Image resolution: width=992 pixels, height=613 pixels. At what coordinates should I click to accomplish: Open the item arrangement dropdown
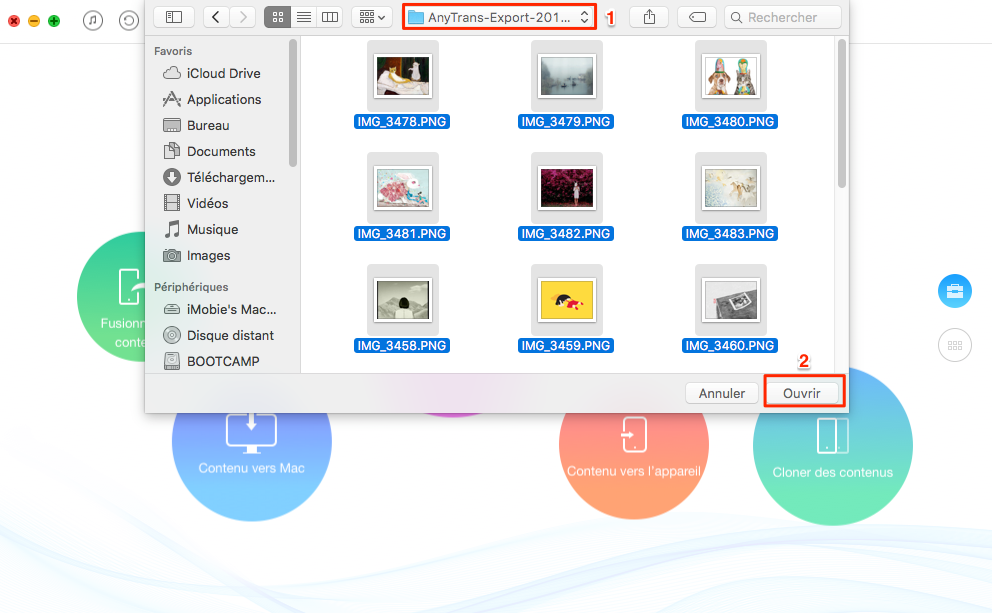coord(371,17)
